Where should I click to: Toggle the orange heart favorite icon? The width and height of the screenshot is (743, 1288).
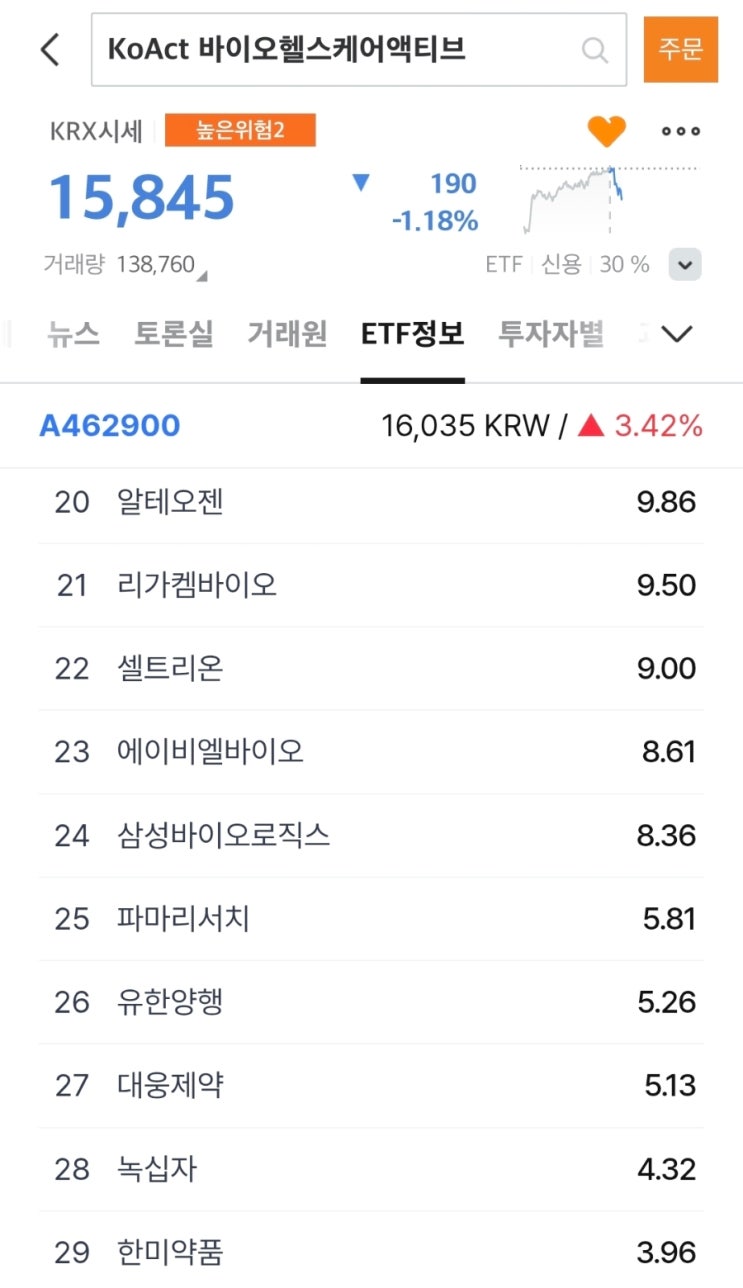click(x=606, y=131)
